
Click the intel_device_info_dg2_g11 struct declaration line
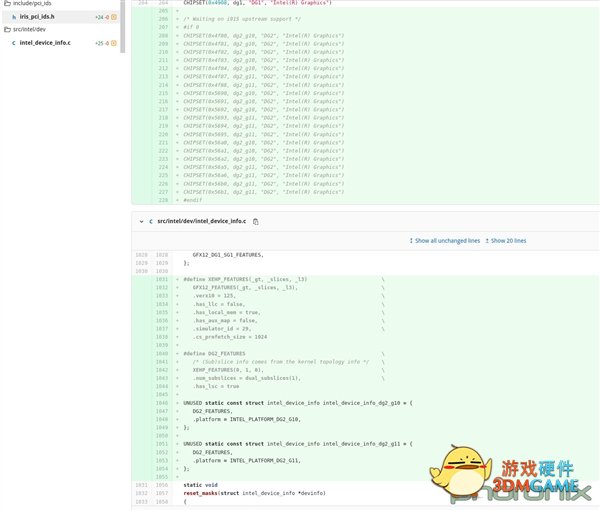(x=298, y=444)
